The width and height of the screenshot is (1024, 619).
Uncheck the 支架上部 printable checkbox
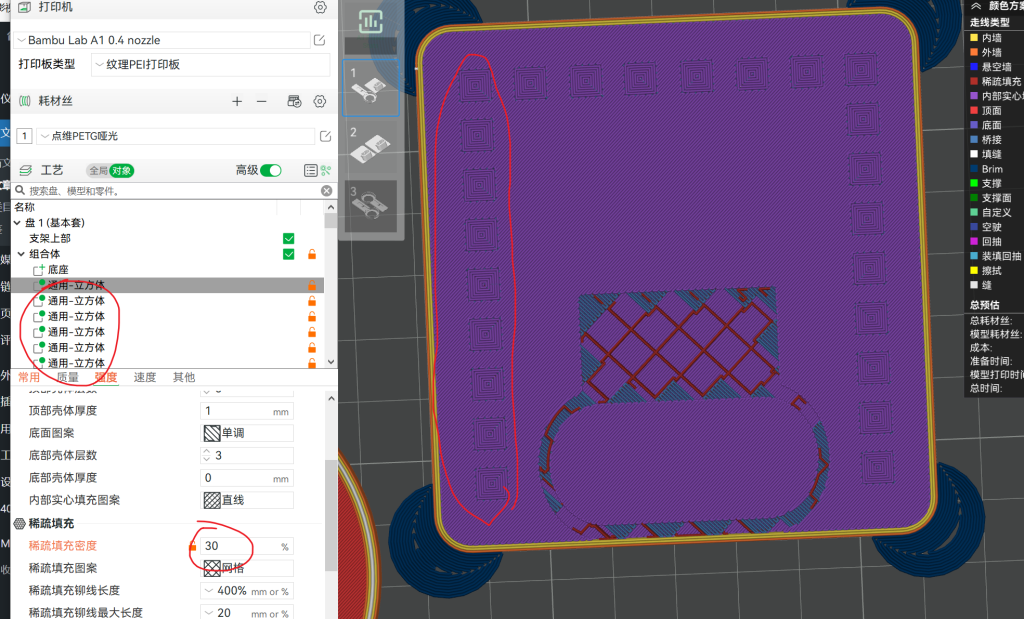tap(289, 238)
